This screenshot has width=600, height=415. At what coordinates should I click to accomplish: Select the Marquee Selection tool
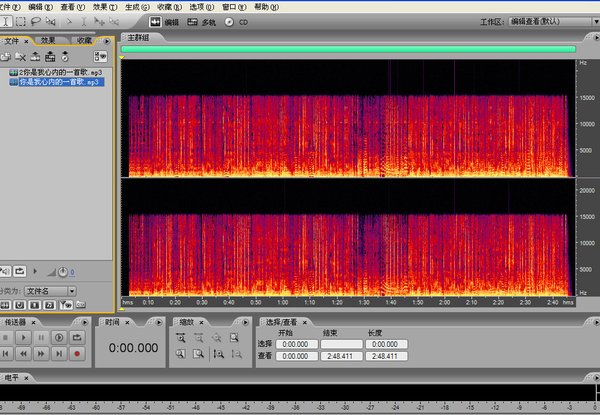[21, 22]
